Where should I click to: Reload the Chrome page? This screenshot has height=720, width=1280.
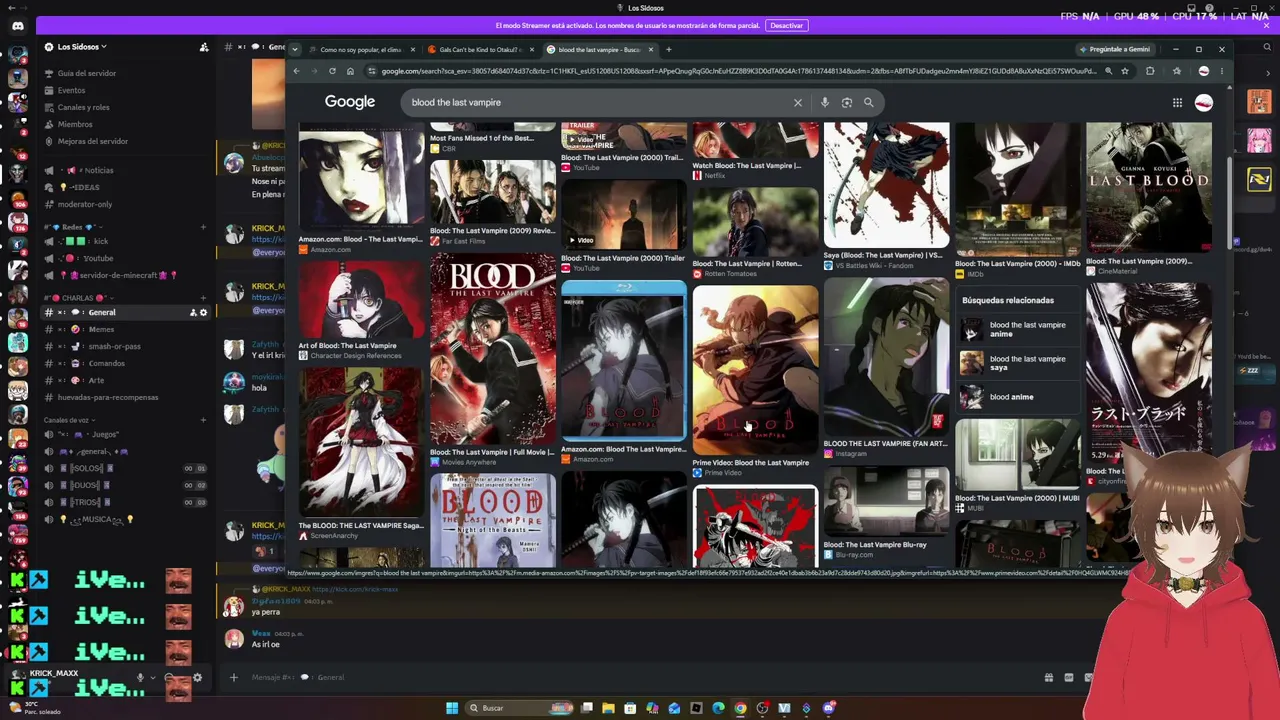[x=332, y=71]
